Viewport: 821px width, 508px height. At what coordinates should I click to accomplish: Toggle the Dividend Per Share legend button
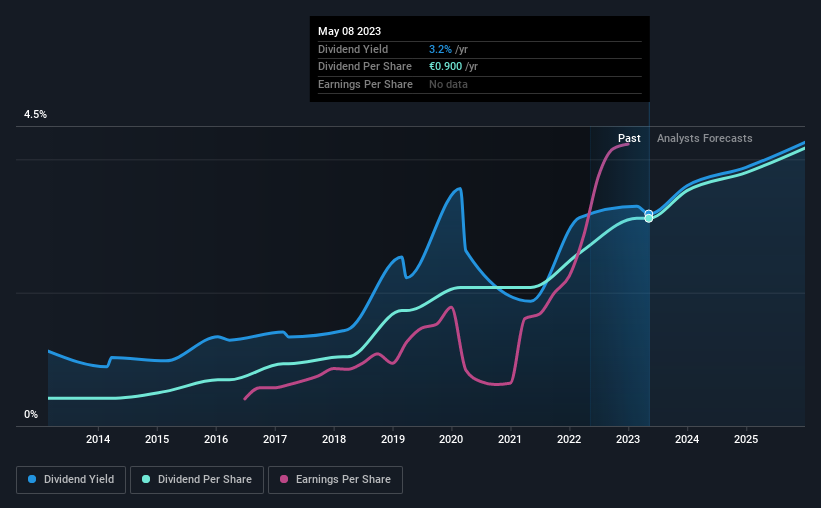click(197, 480)
